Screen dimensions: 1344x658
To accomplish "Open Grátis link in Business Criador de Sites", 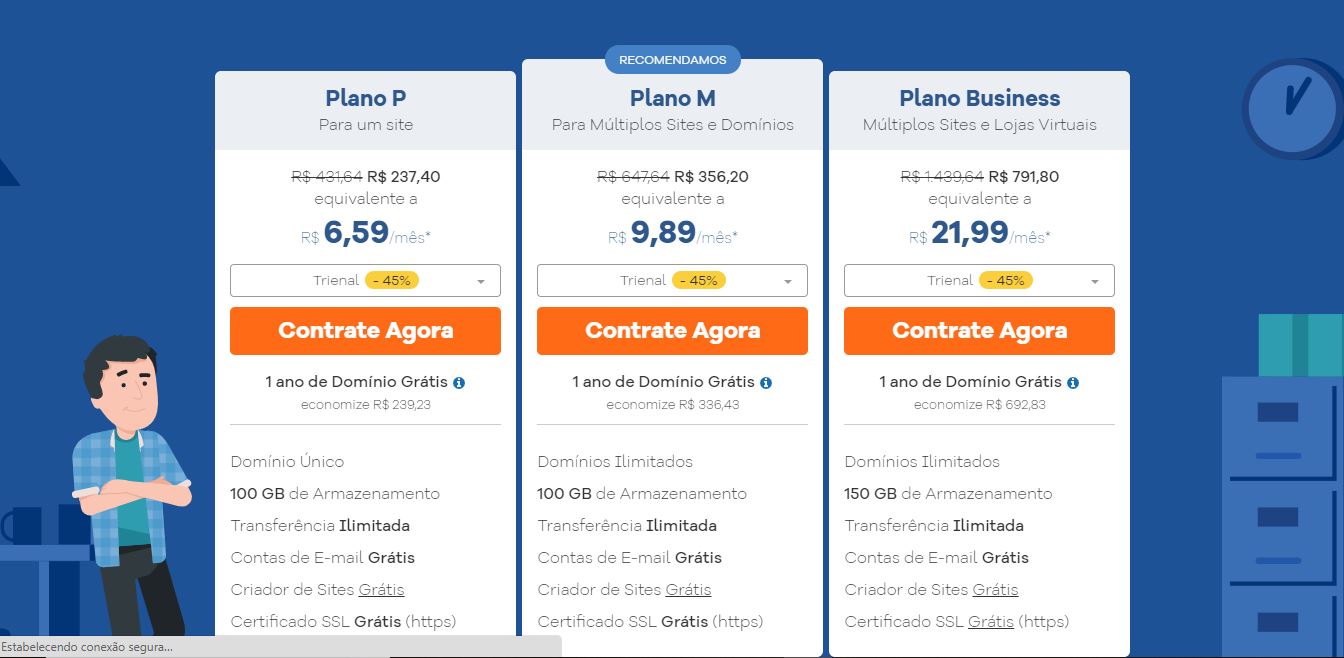I will pyautogui.click(x=995, y=590).
